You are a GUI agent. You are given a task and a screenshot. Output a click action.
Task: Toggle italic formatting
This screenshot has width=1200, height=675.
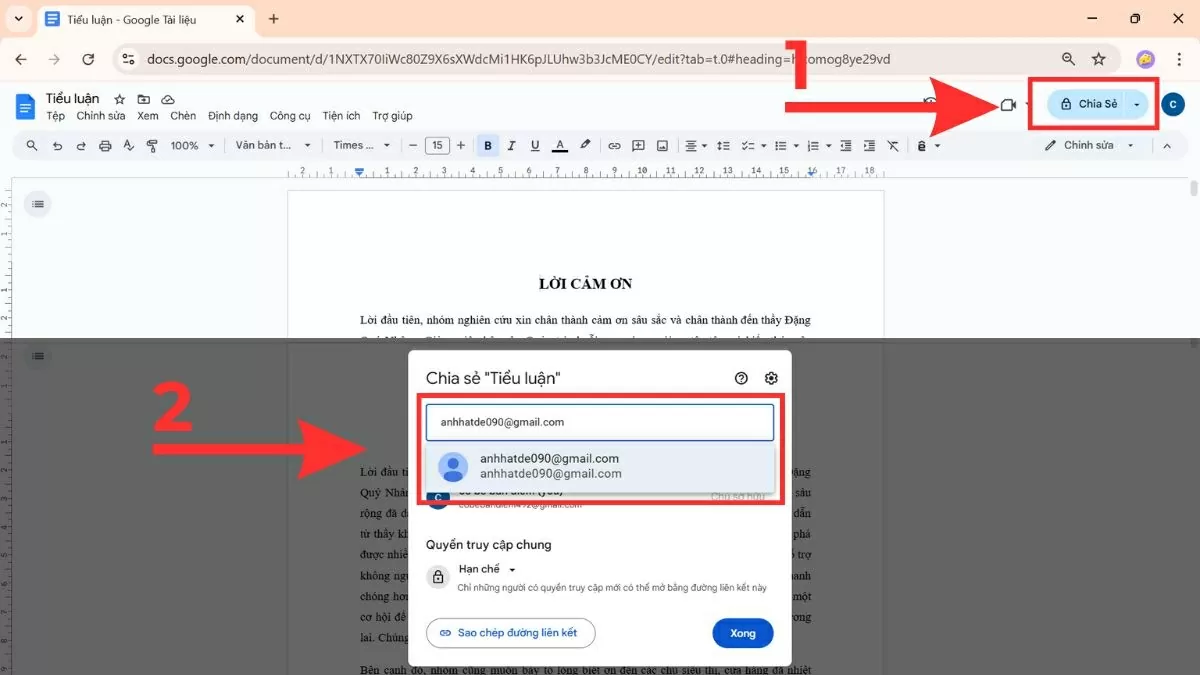(x=512, y=146)
